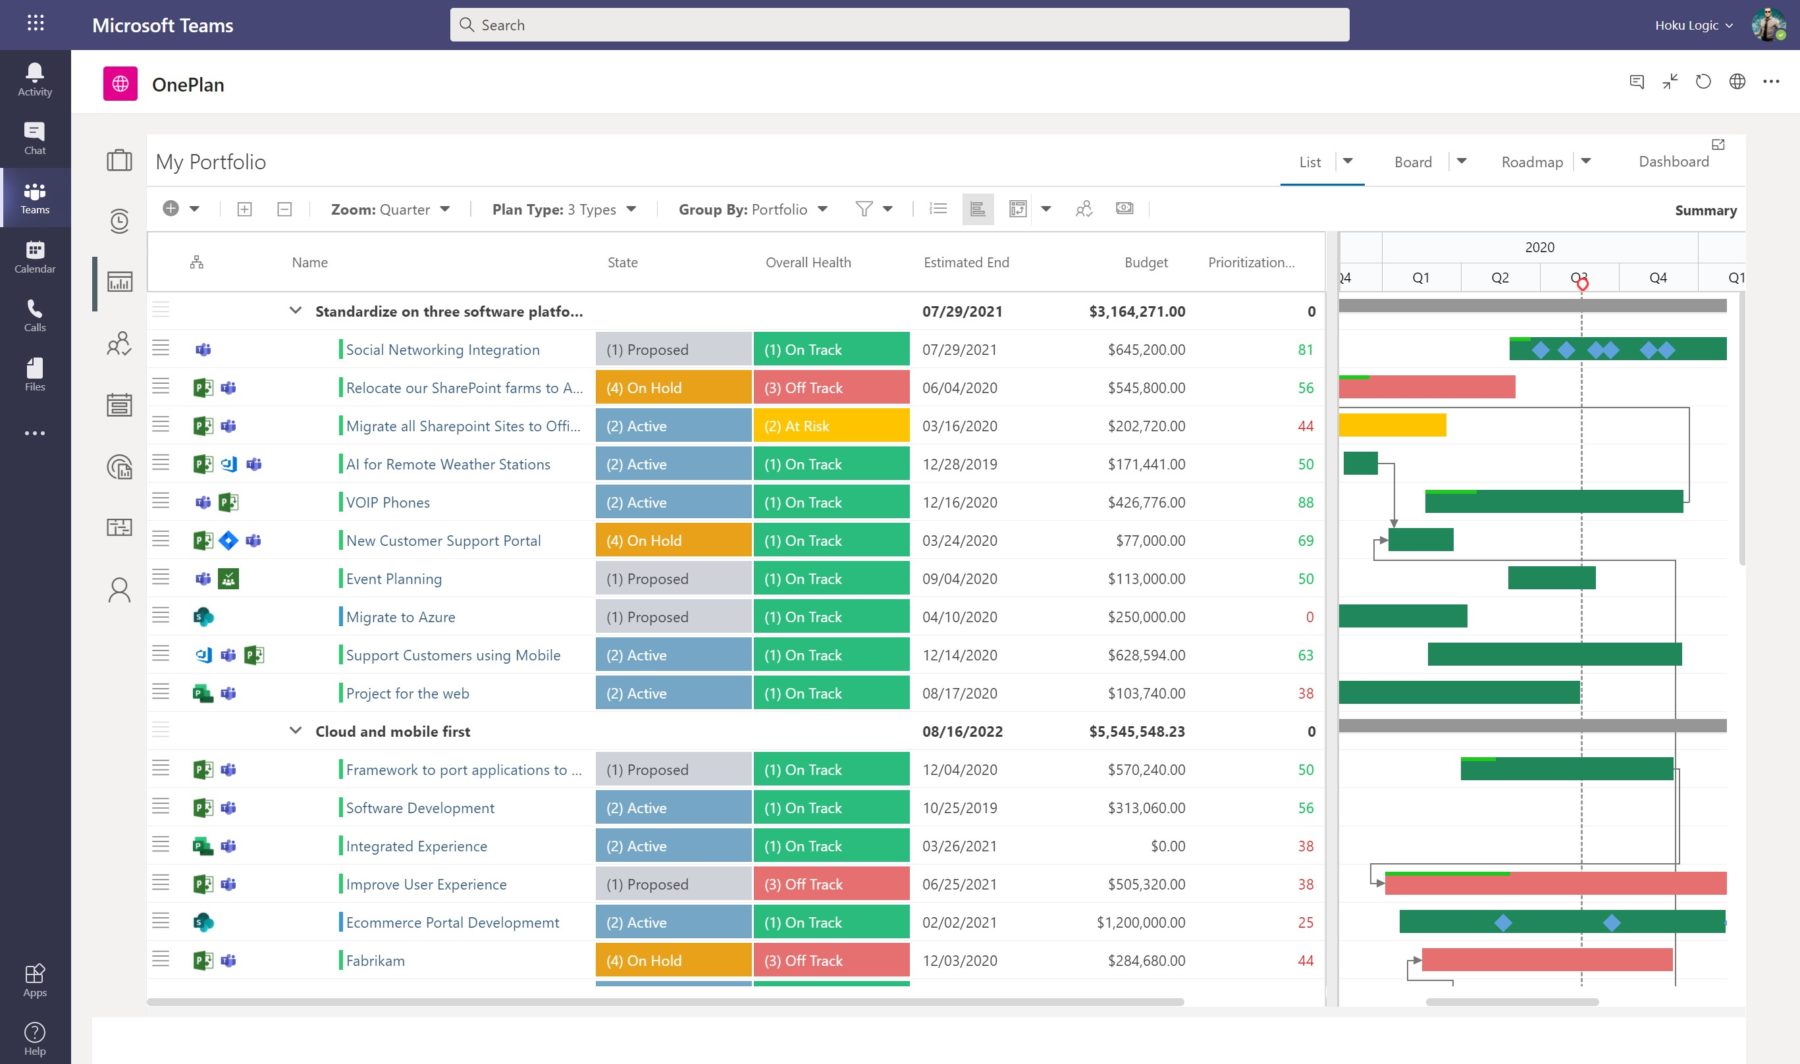
Task: Open the Hoku Logic account dropdown
Action: coord(1694,25)
